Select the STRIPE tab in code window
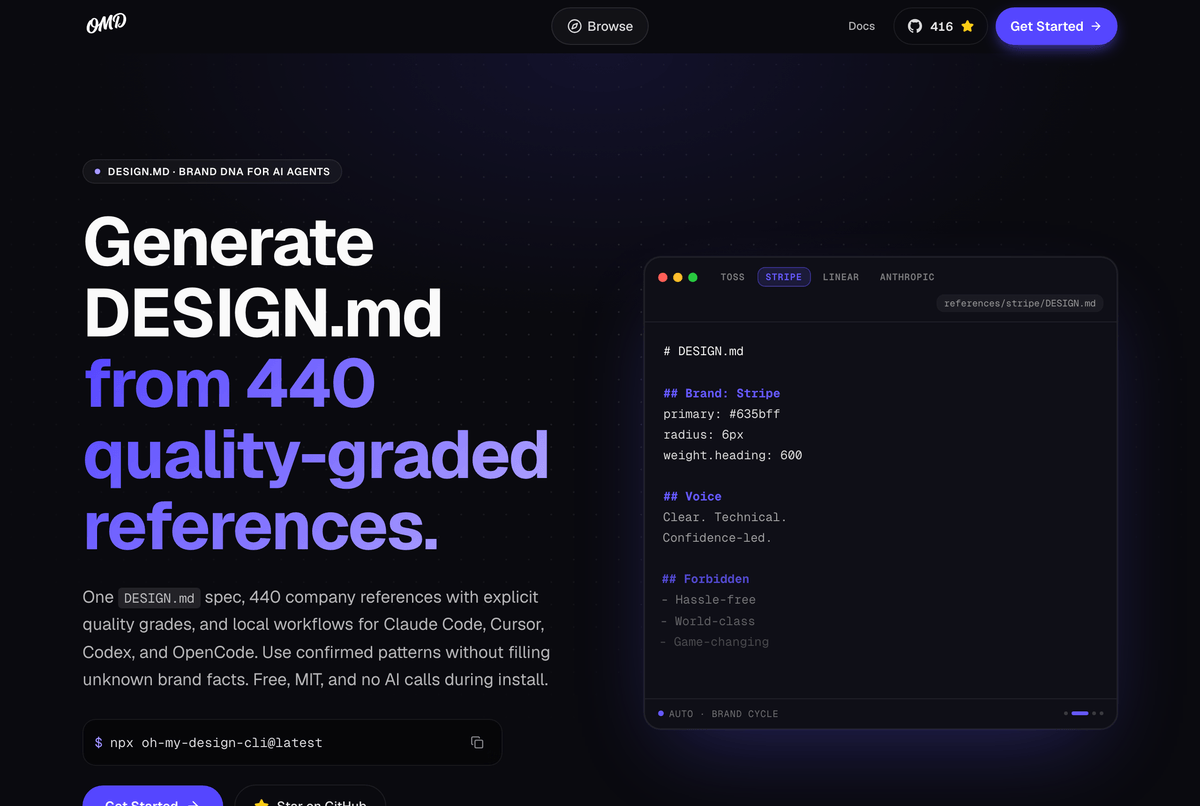Image resolution: width=1200 pixels, height=806 pixels. coord(784,277)
